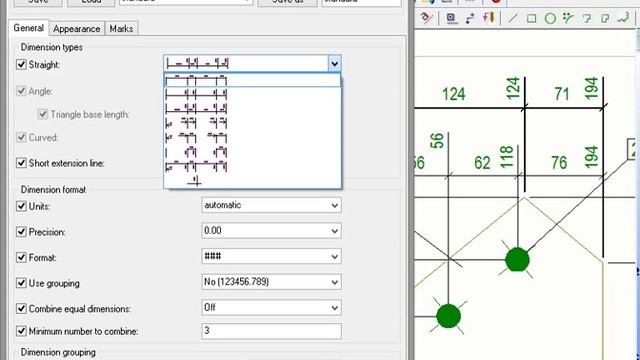Open the Precision dropdown showing 0.00

coord(271,231)
